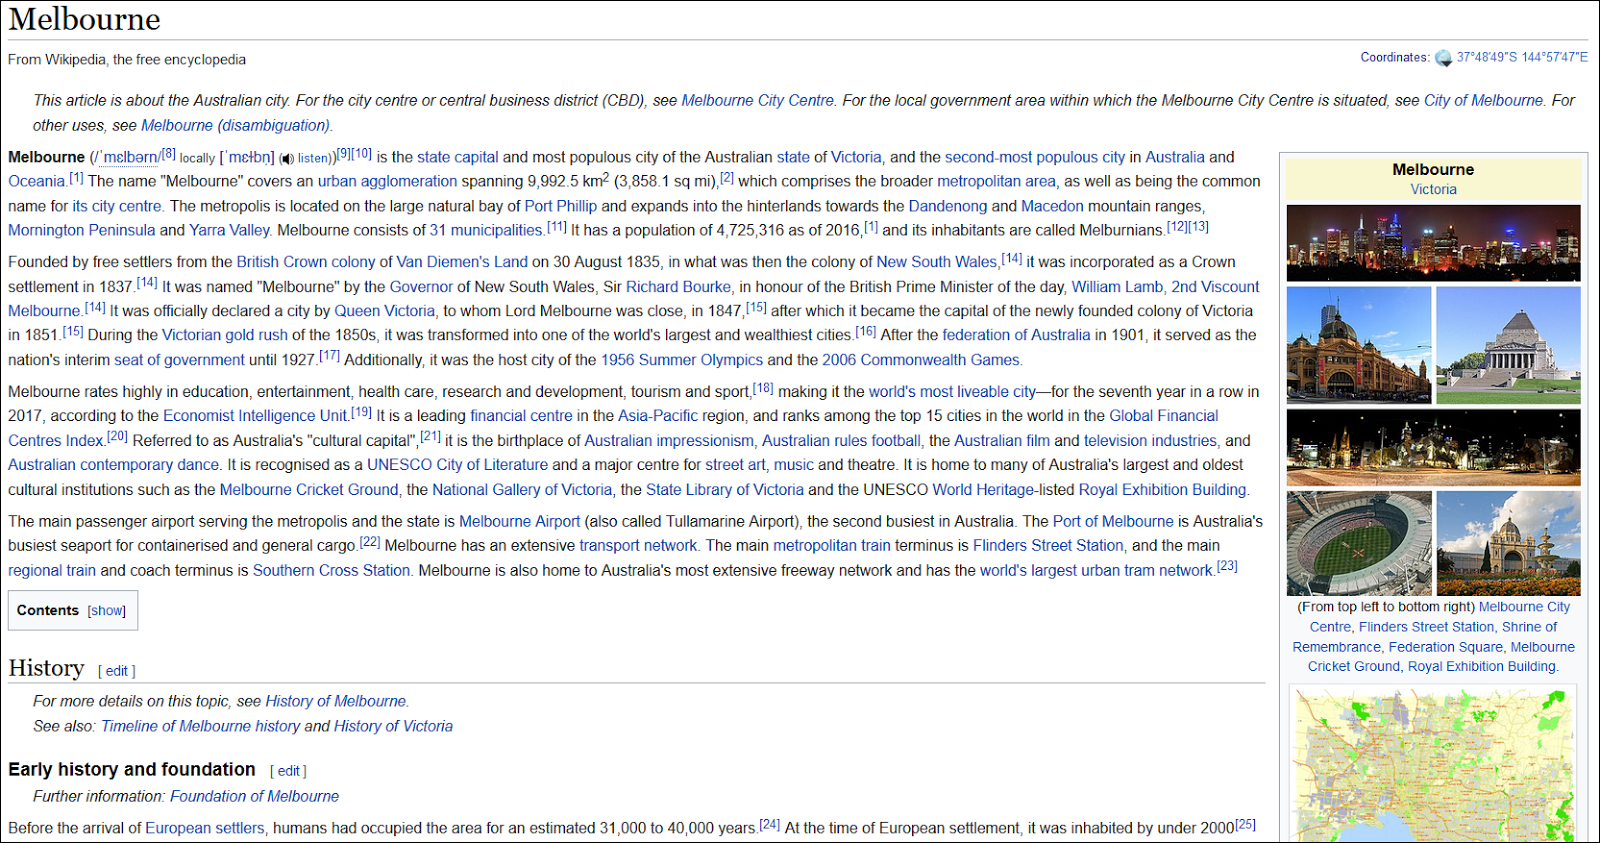1600x843 pixels.
Task: Open the Federation Square link in infobox caption
Action: 1445,647
